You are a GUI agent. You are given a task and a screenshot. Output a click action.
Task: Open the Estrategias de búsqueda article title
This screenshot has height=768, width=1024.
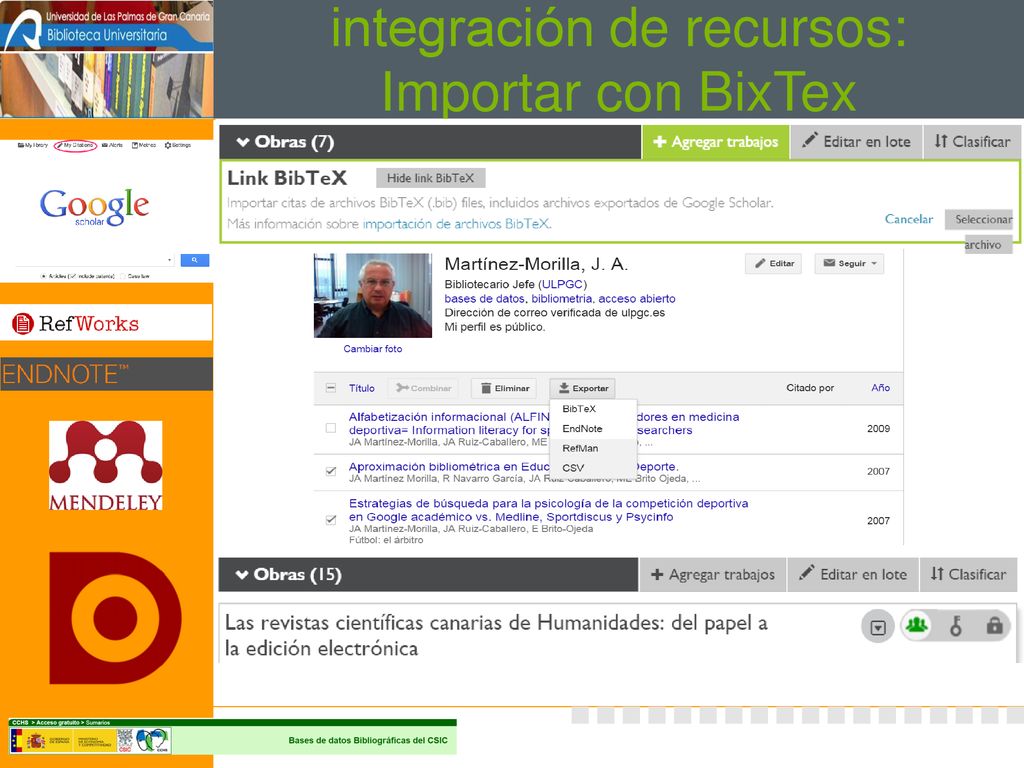pos(549,510)
